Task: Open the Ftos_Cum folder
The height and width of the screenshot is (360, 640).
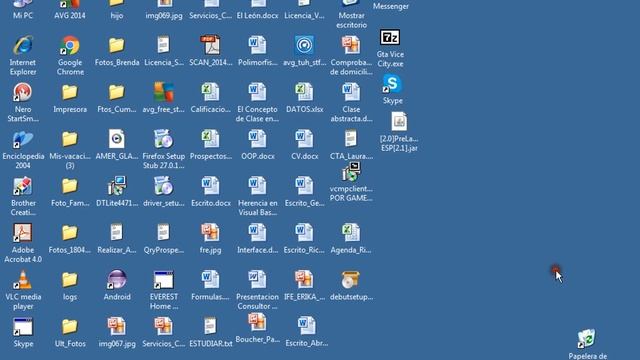Action: coord(117,93)
